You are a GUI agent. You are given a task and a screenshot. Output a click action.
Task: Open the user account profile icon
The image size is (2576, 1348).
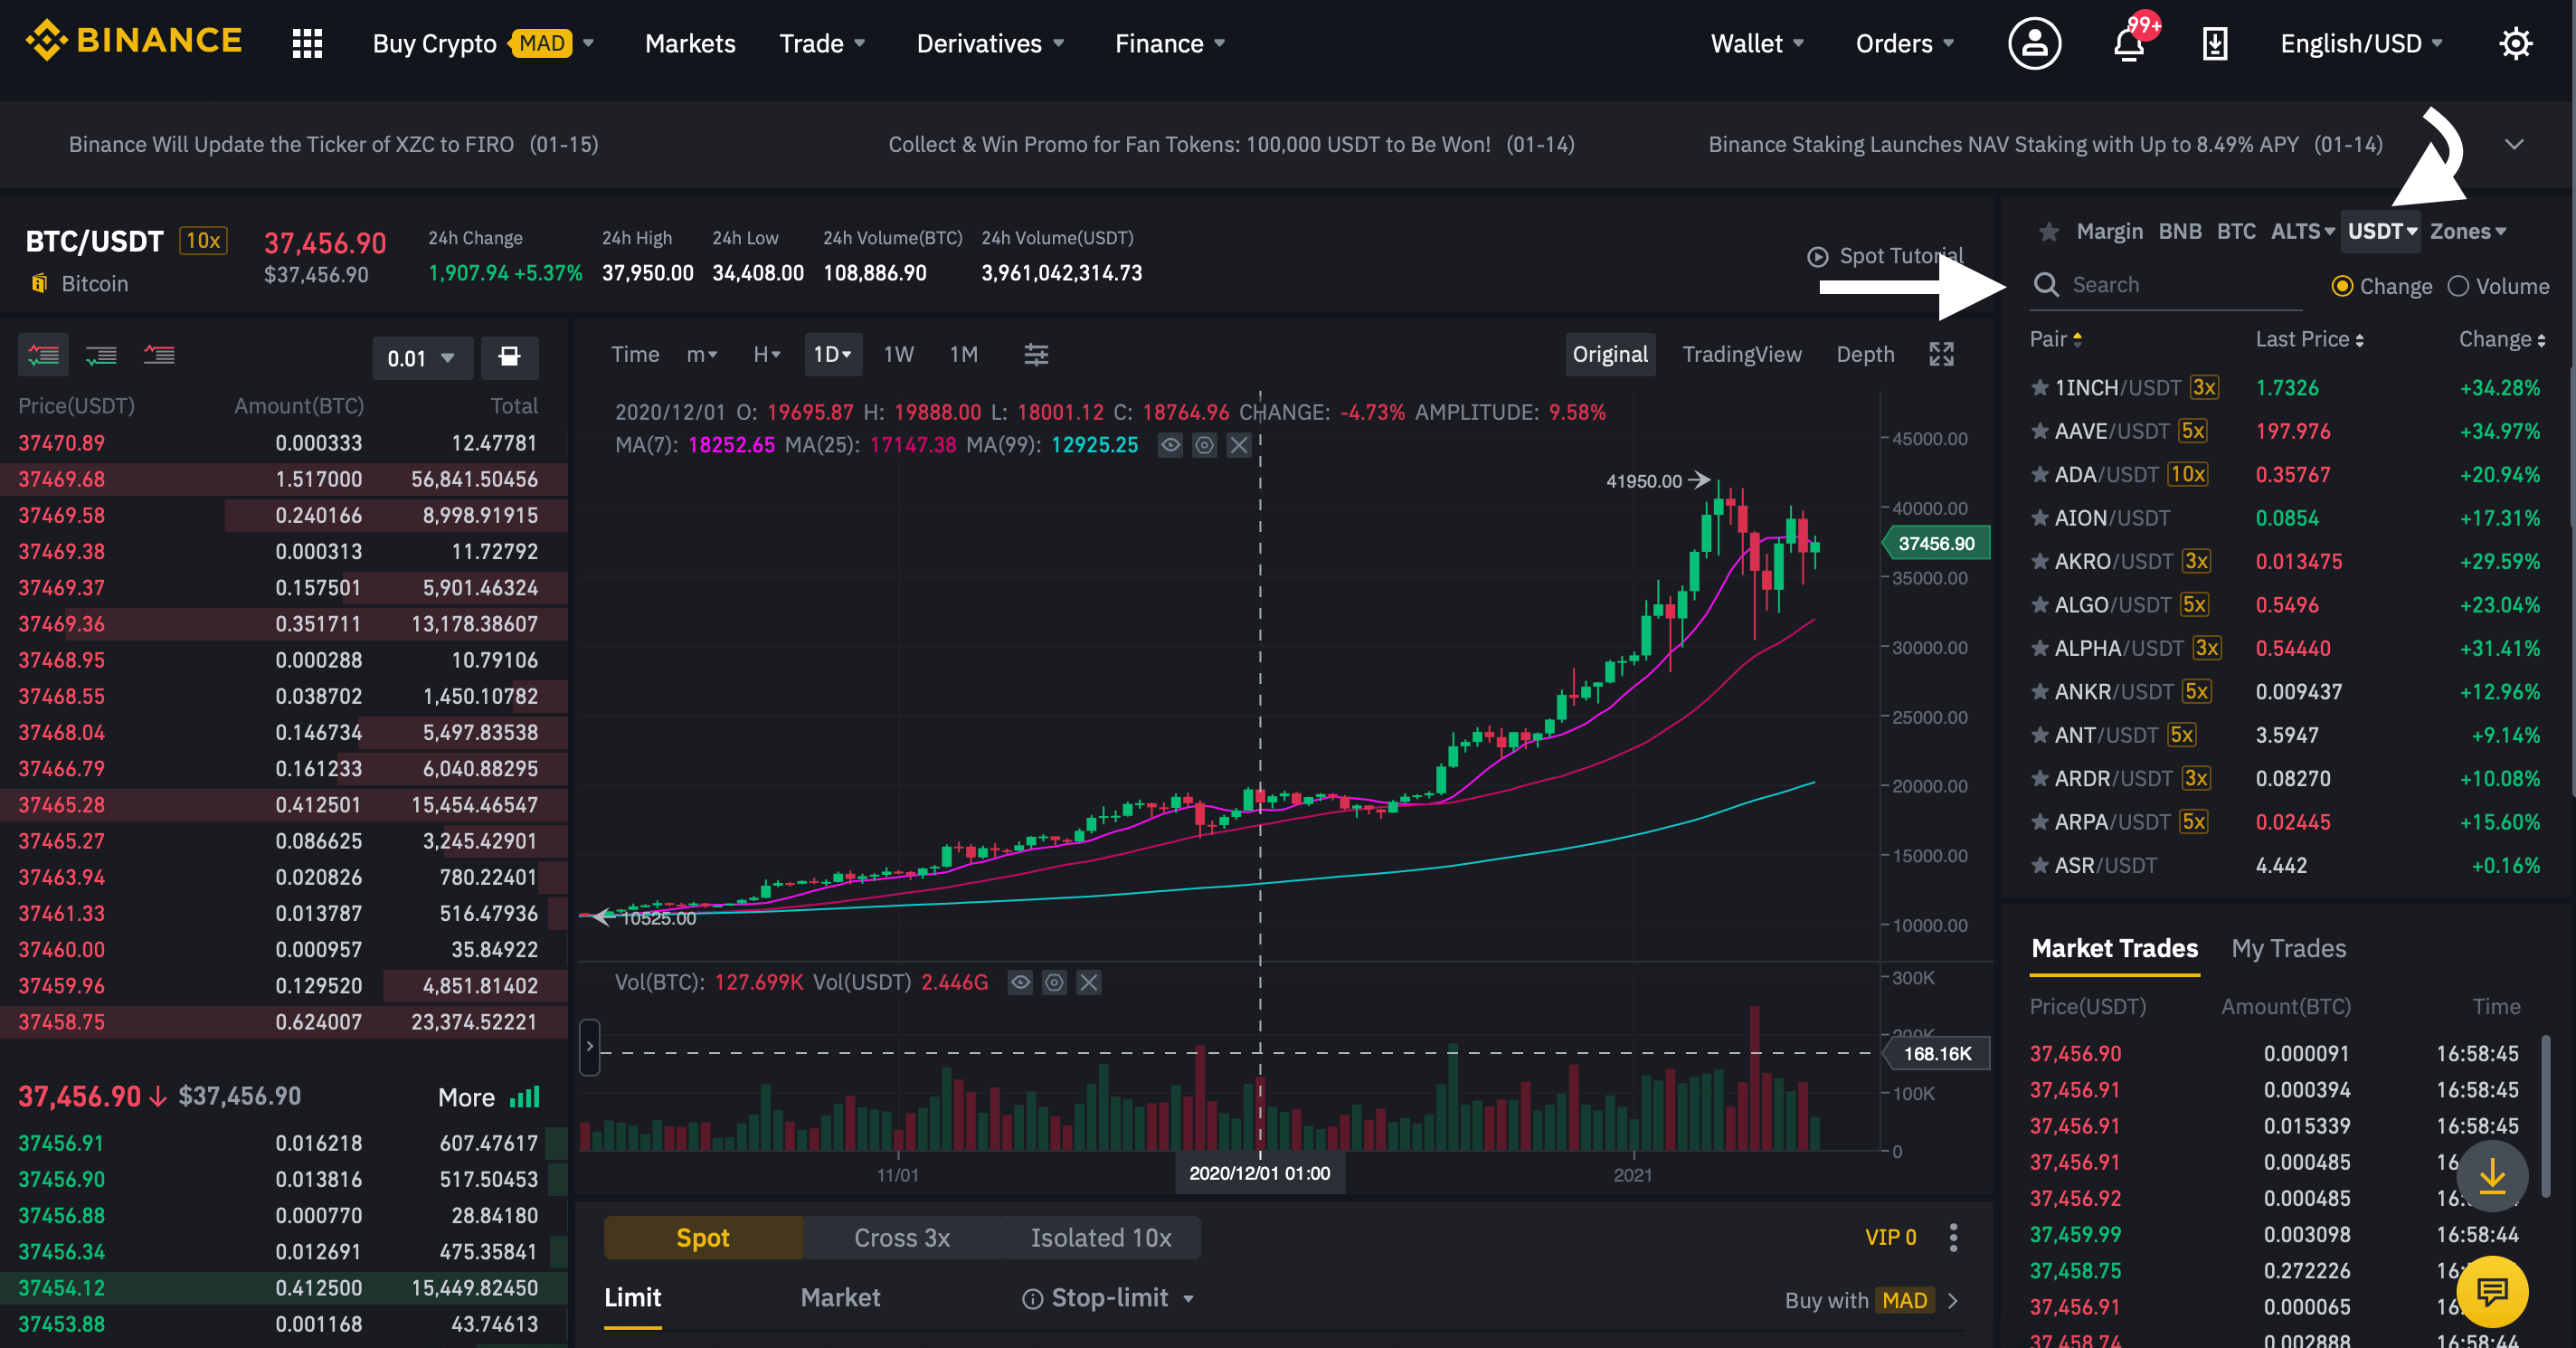[x=2035, y=43]
